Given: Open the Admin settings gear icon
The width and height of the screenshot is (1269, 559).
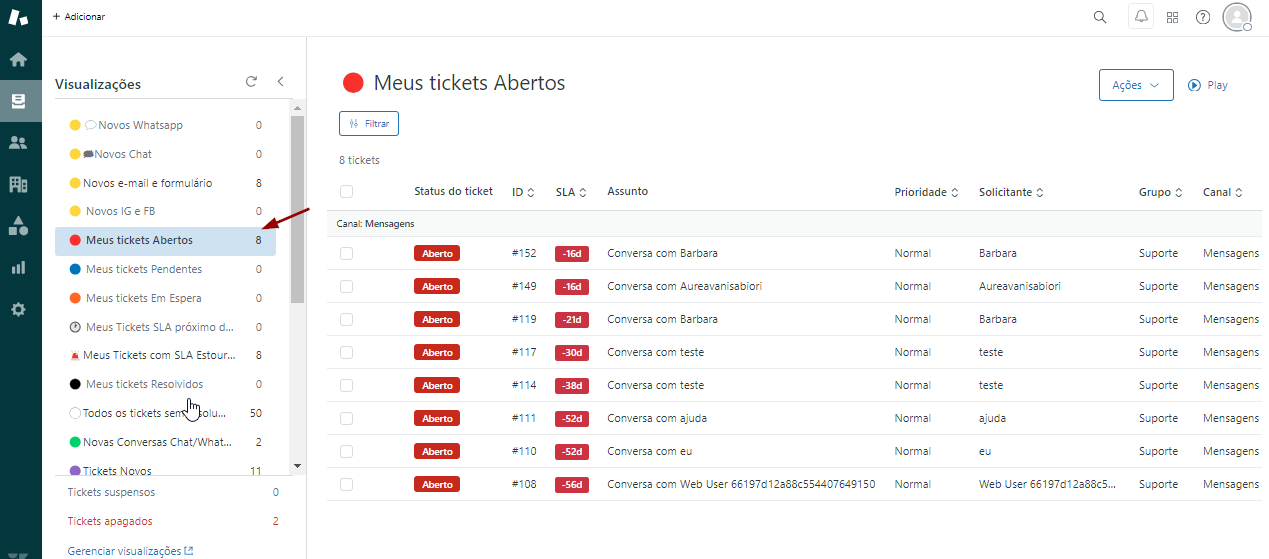Looking at the screenshot, I should pos(18,309).
